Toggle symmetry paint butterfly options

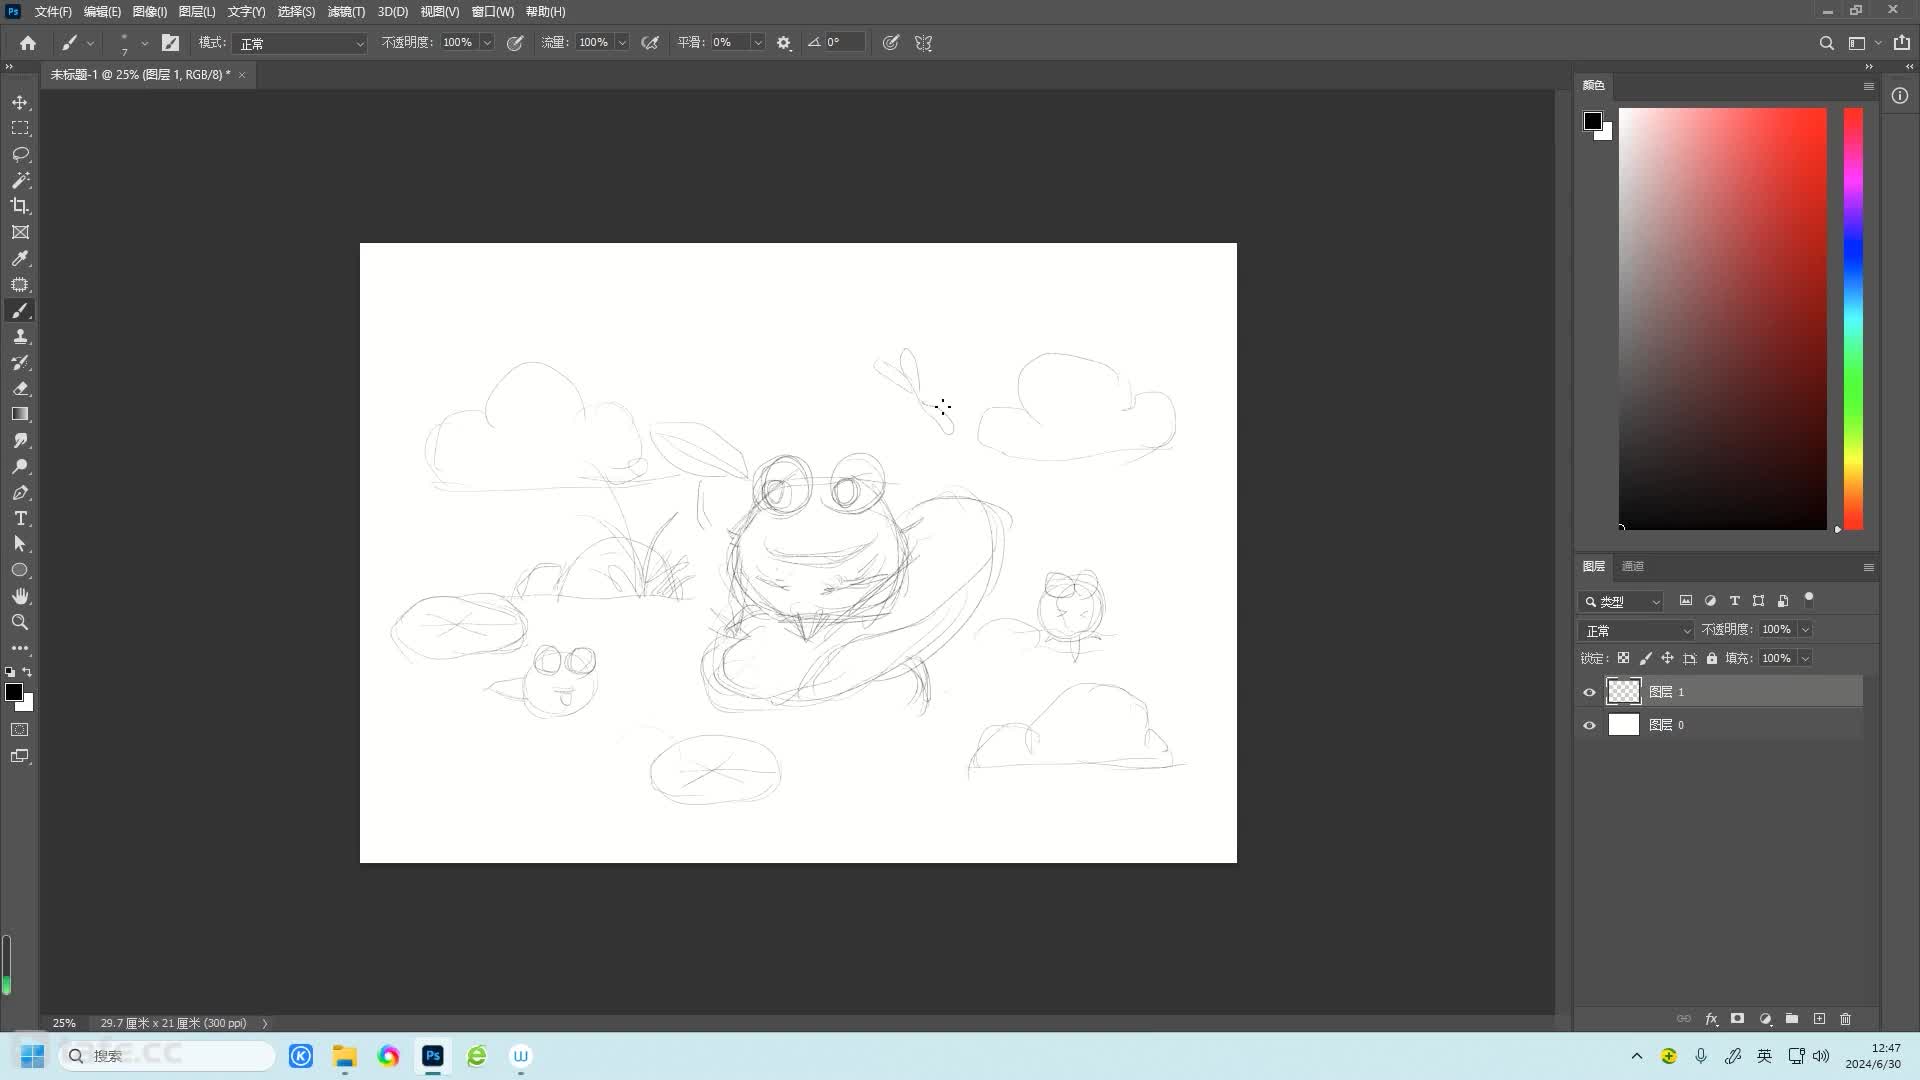[924, 43]
